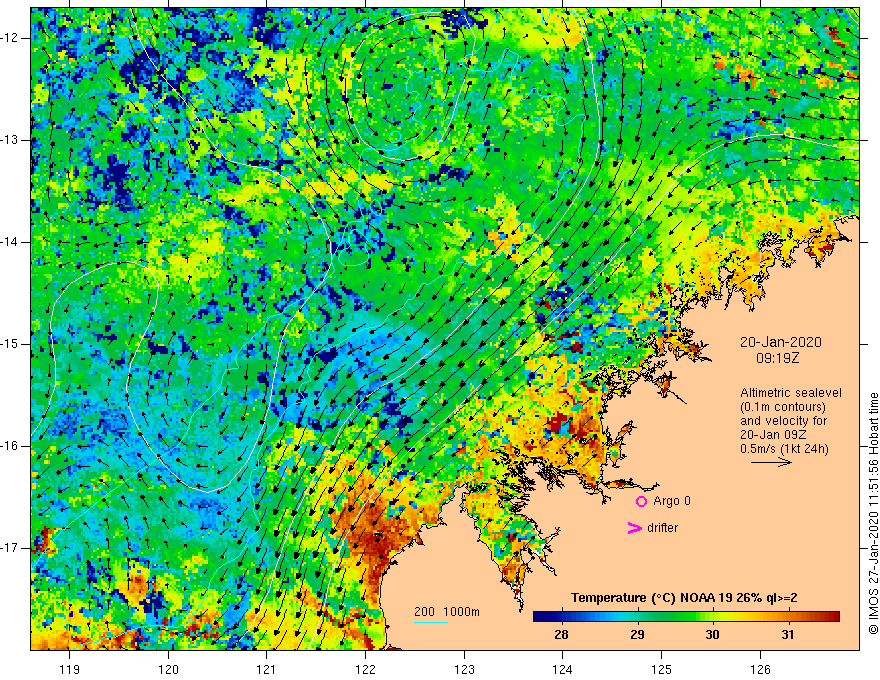
Task: Click the '20-Jan-2020' date label
Action: click(781, 342)
